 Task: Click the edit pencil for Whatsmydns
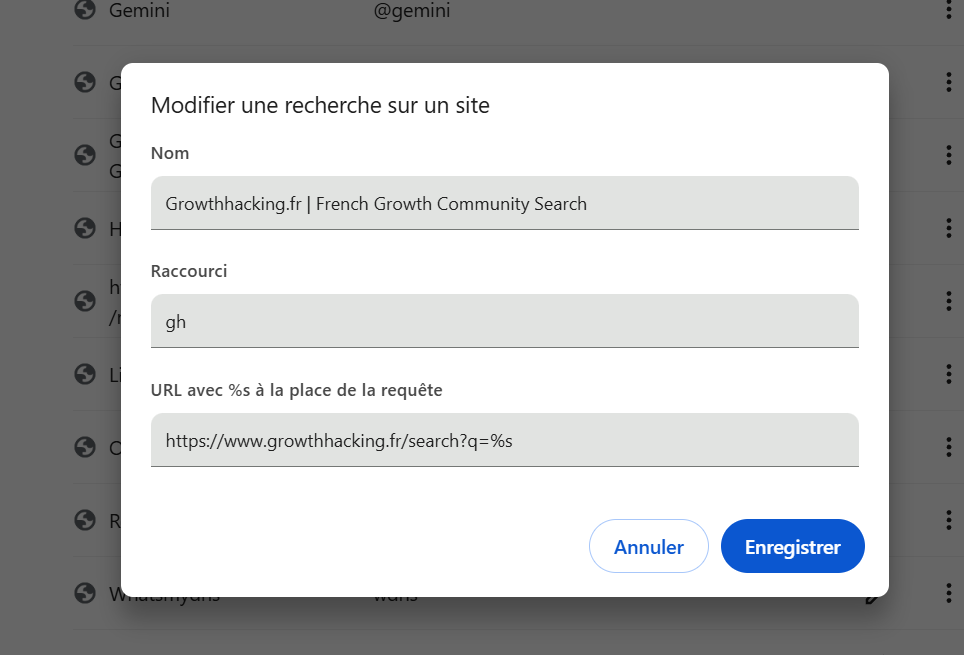point(873,597)
